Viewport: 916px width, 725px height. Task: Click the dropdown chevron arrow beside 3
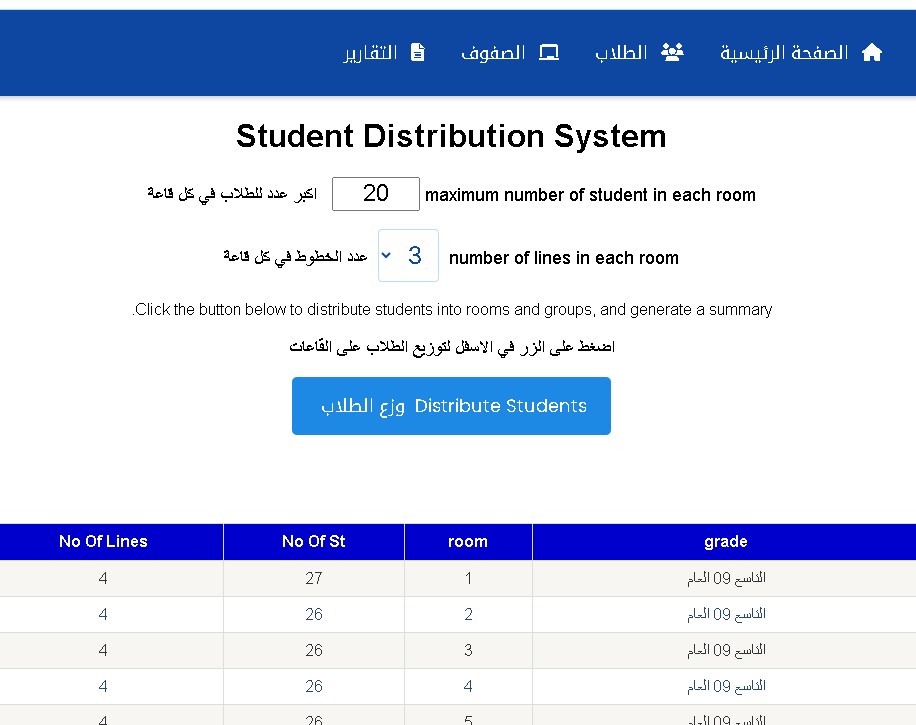386,256
